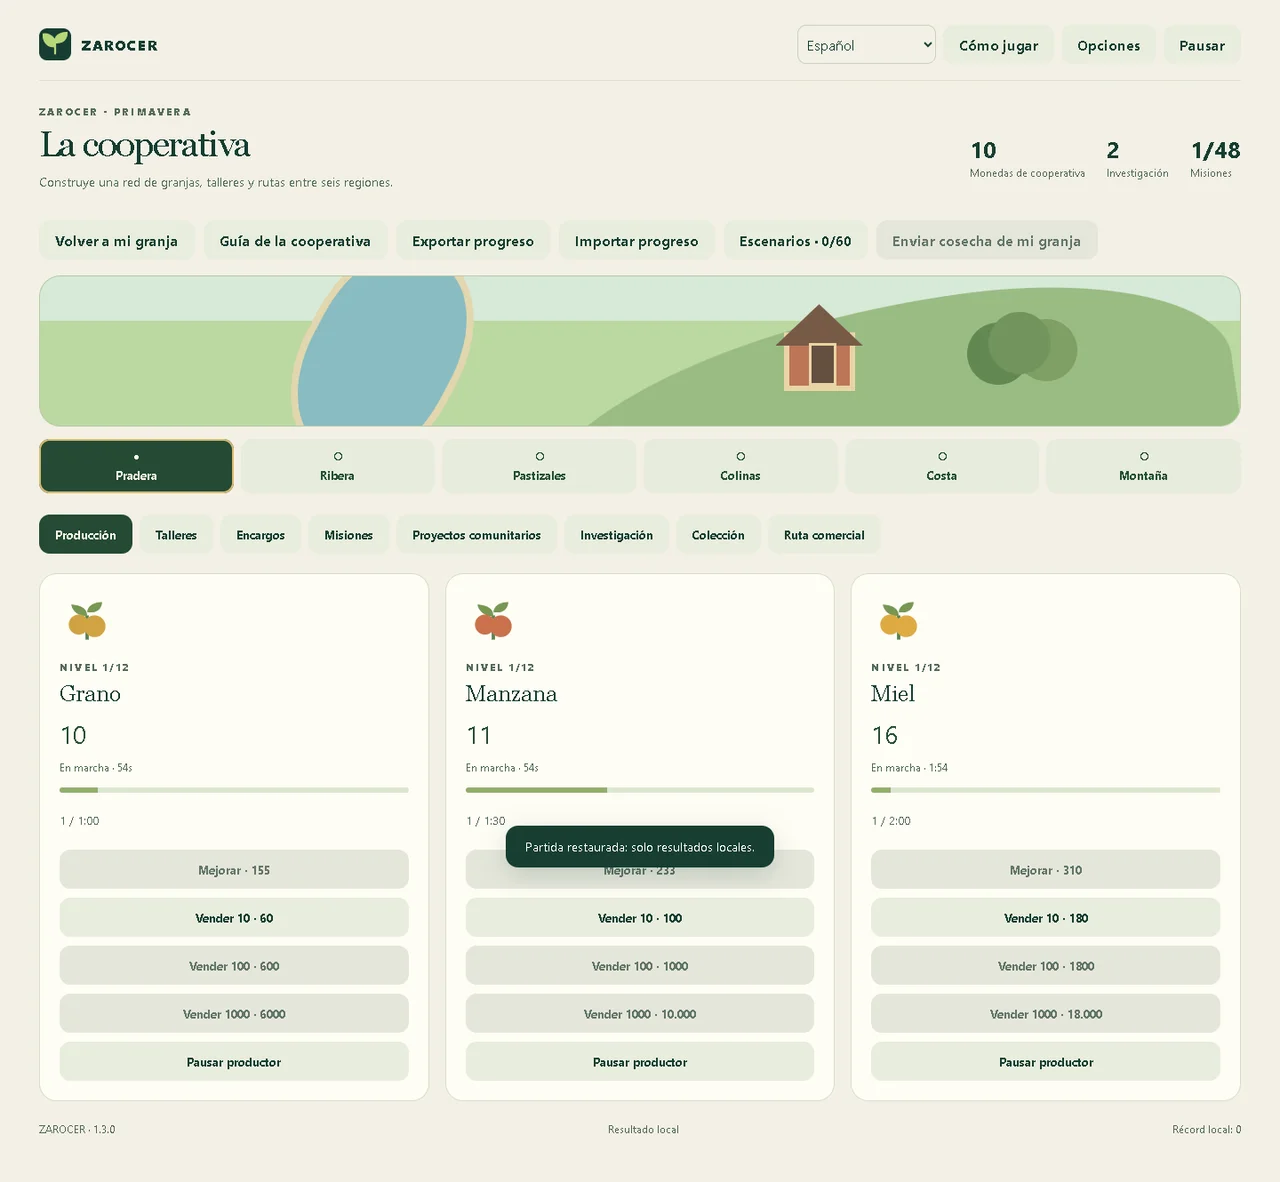Select the Ribera region
1280x1182 pixels.
click(337, 466)
